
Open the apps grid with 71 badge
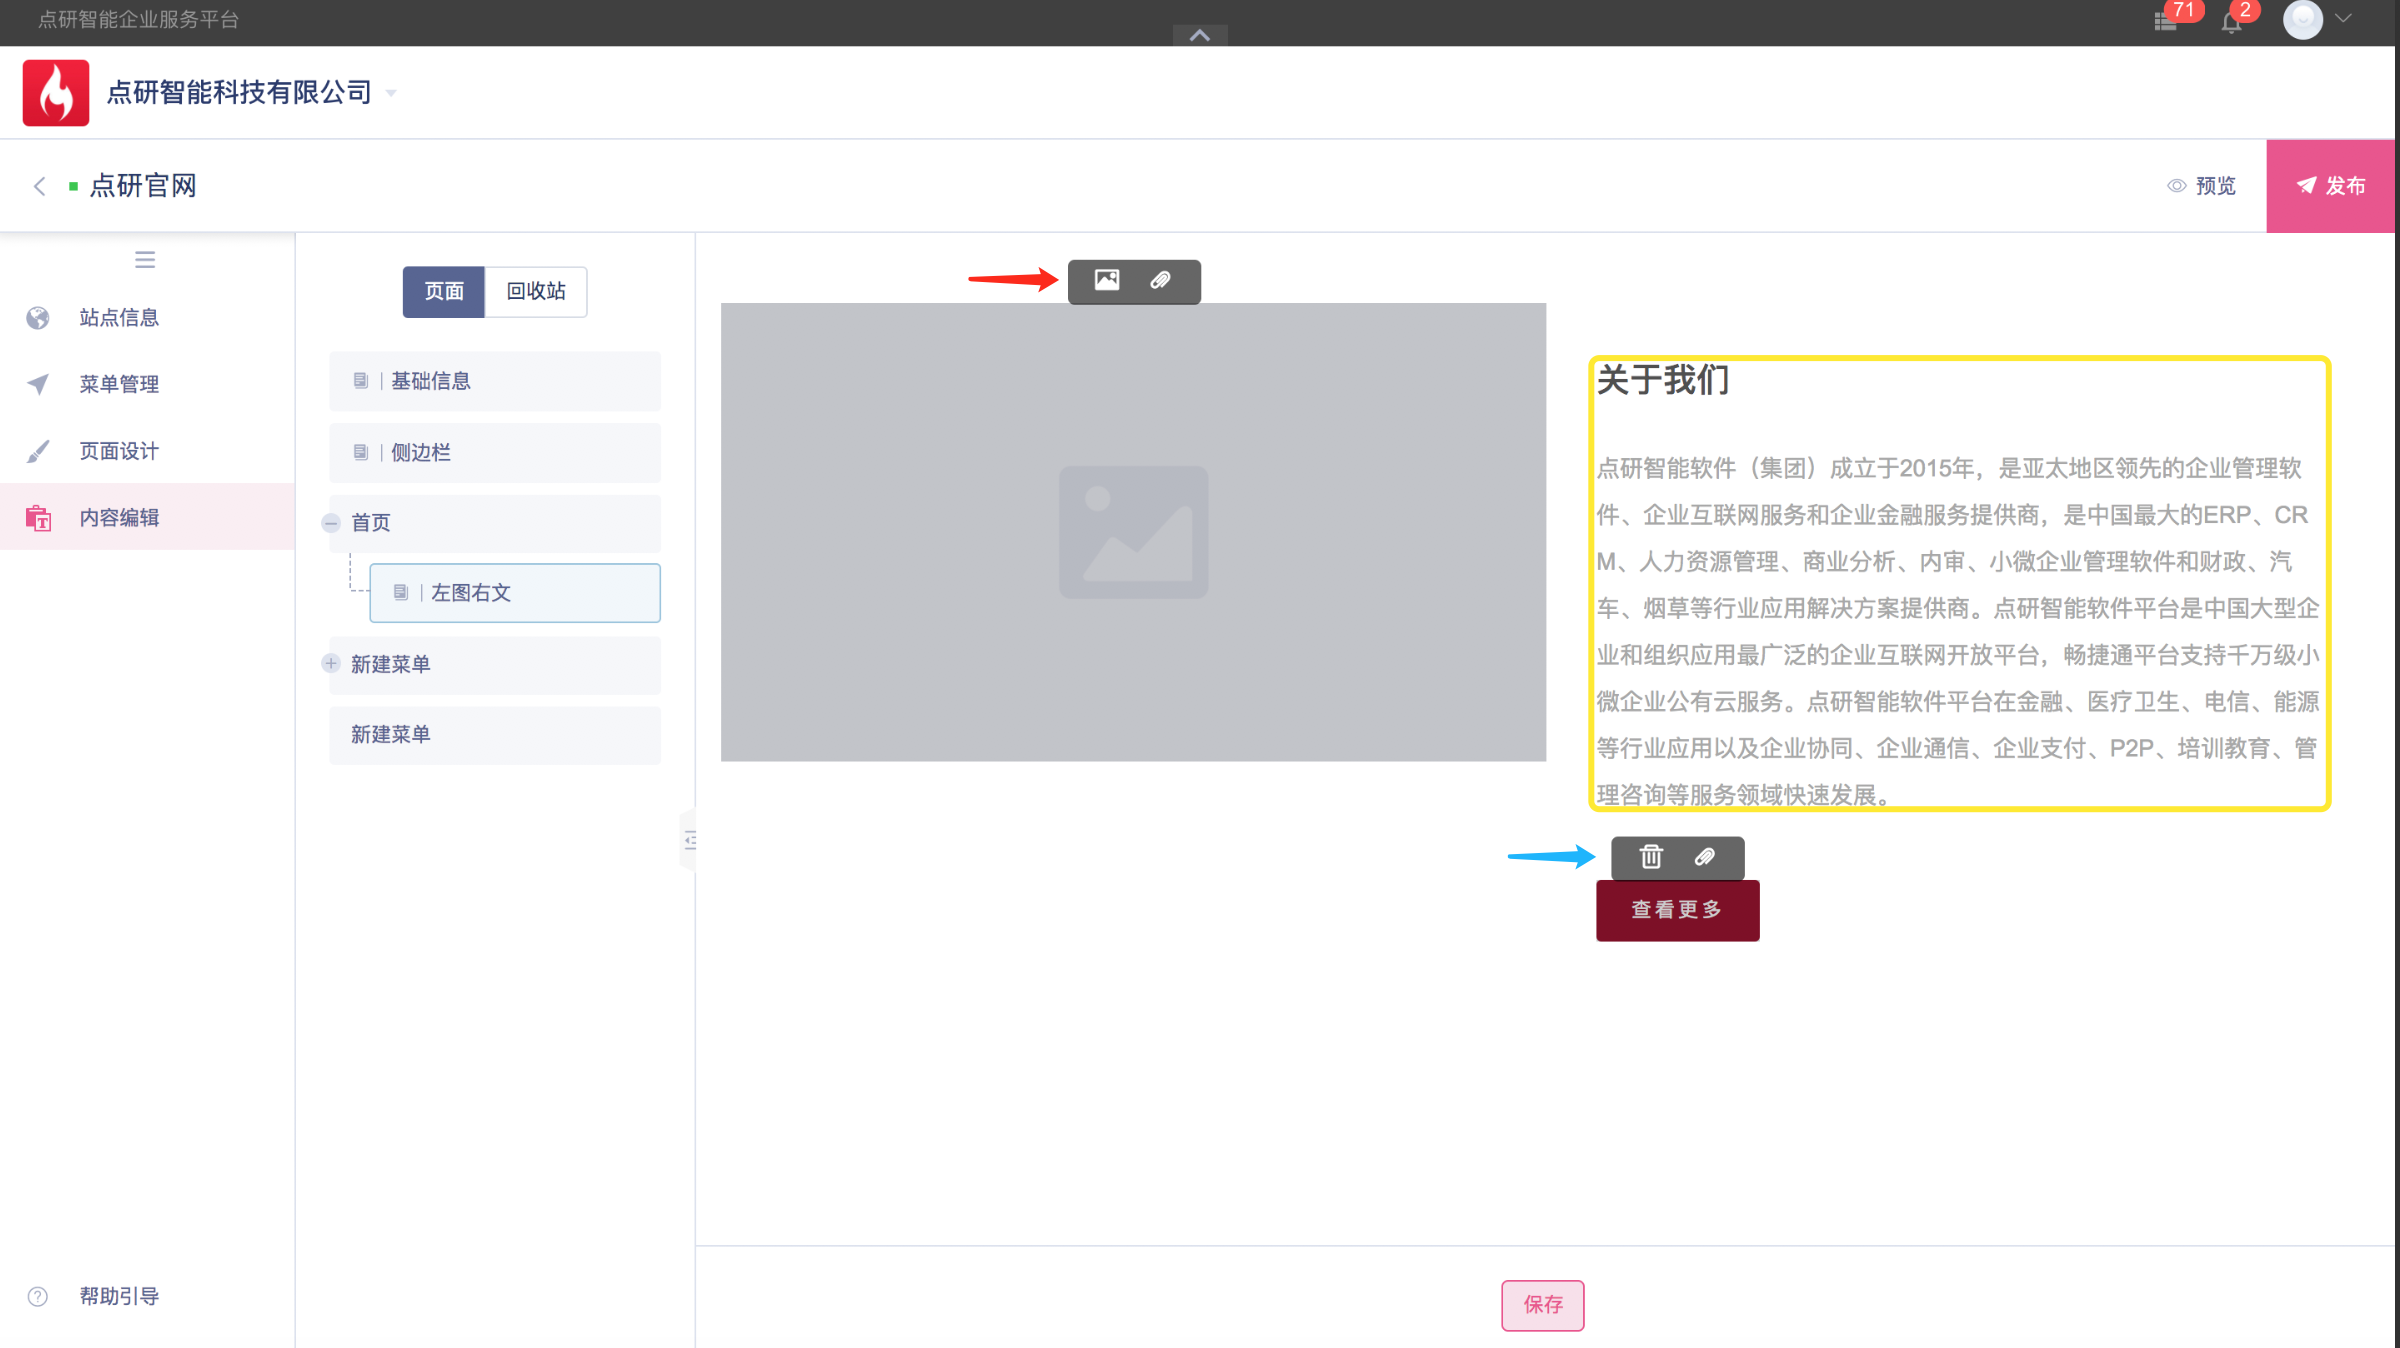click(x=2166, y=21)
